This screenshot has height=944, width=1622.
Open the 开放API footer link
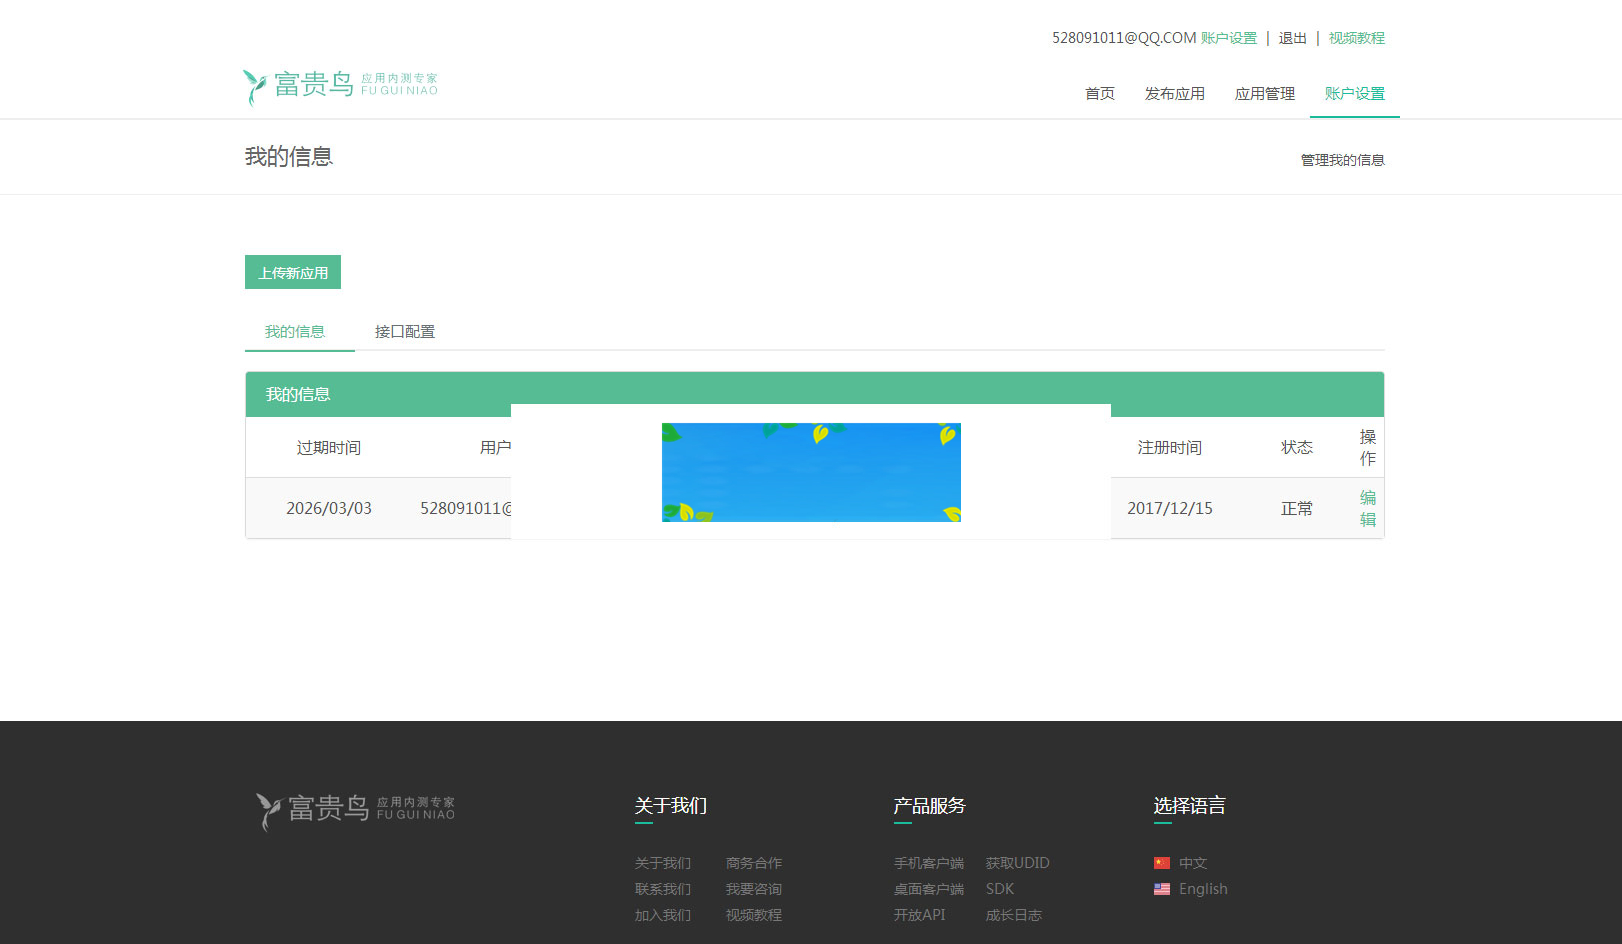(919, 914)
